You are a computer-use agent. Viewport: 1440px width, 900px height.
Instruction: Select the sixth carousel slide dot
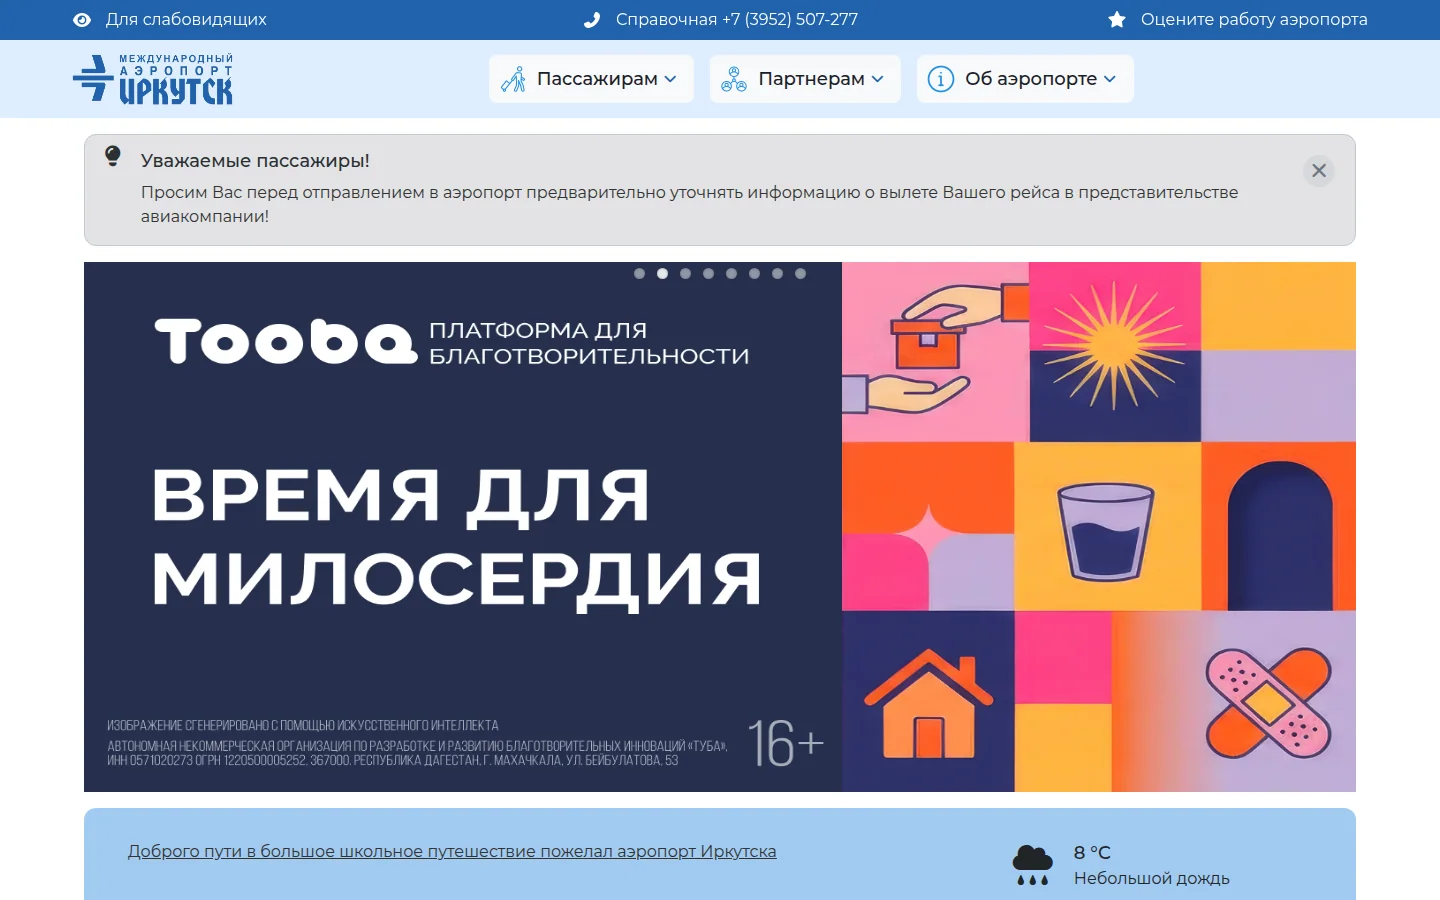click(754, 273)
